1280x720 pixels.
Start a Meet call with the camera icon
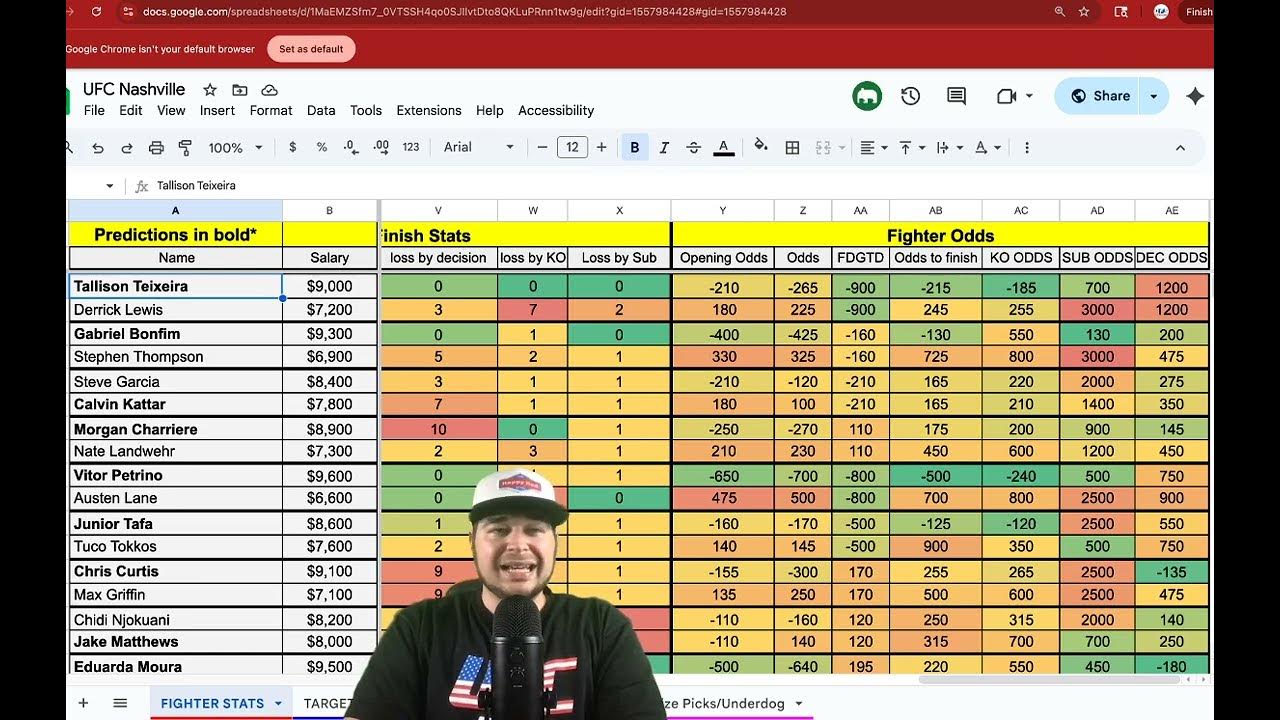pyautogui.click(x=1006, y=96)
